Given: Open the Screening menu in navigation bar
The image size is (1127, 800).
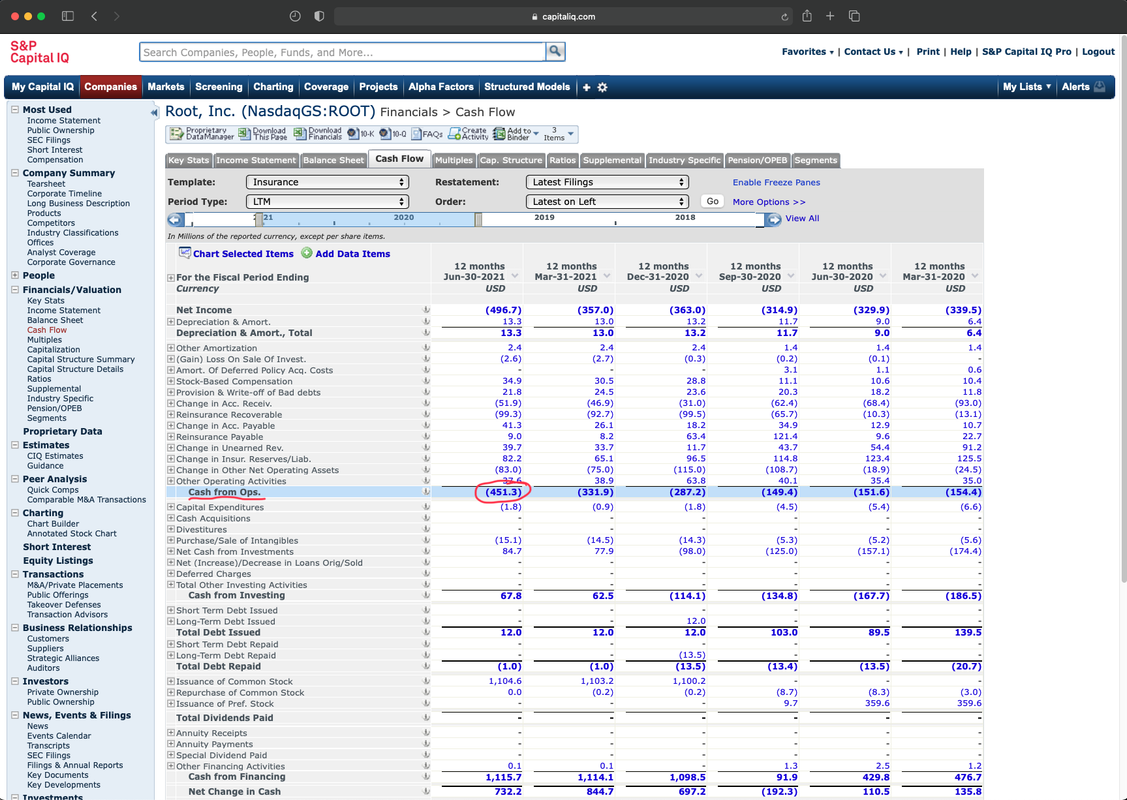Looking at the screenshot, I should coord(218,87).
